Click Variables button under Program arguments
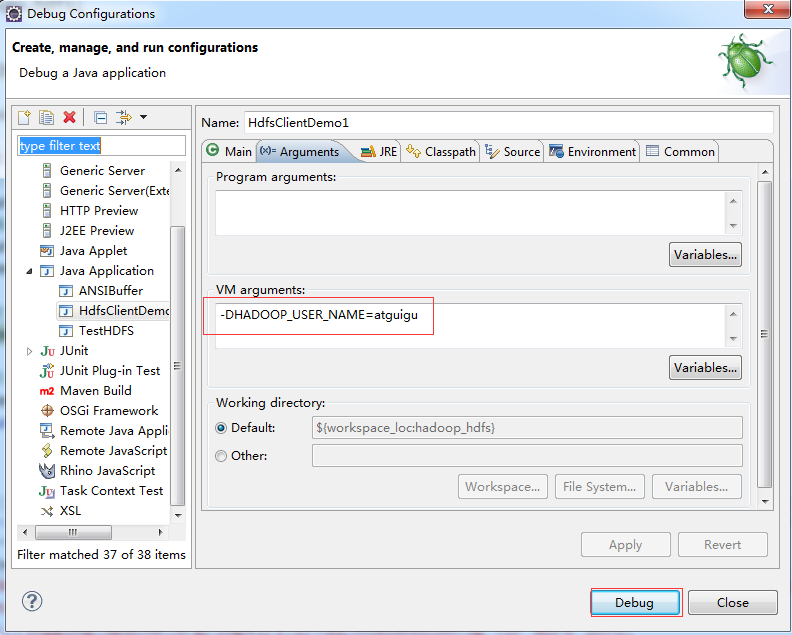The height and width of the screenshot is (635, 792). [x=705, y=255]
